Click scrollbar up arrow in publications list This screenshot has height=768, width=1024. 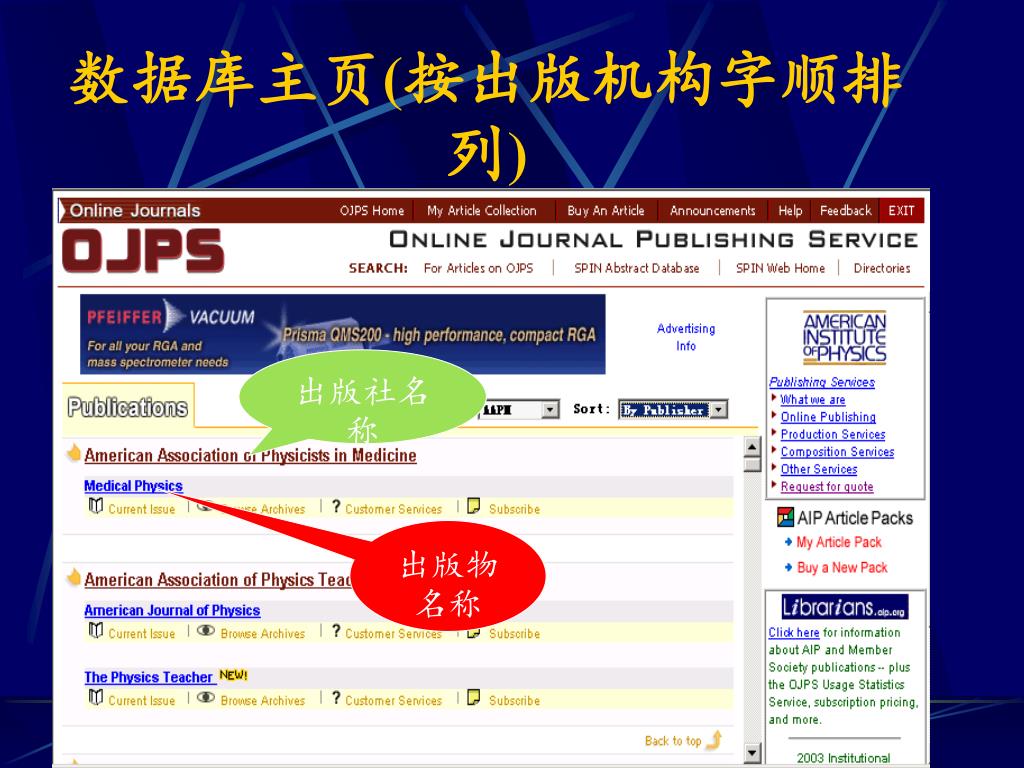[x=752, y=447]
